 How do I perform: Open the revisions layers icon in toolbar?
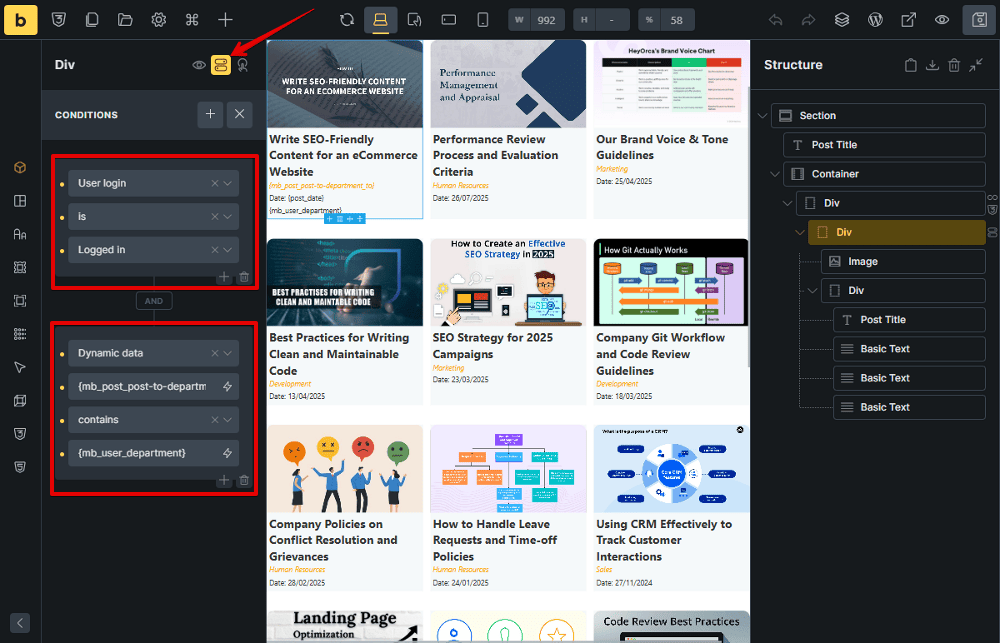click(x=842, y=20)
